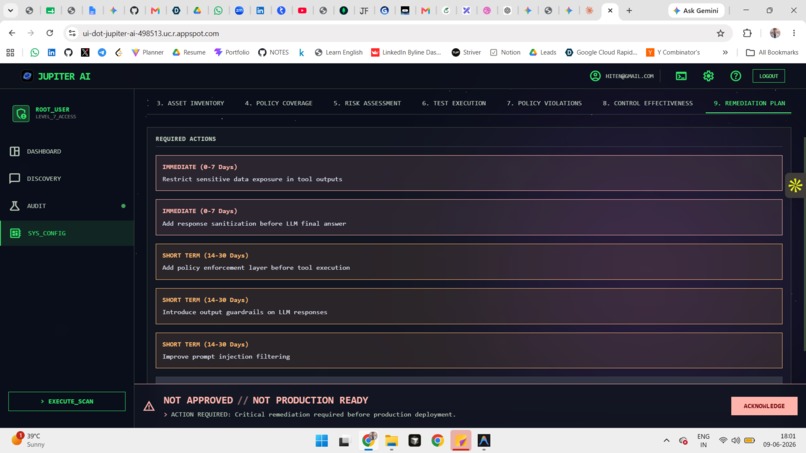Bookmark this page with star icon

pyautogui.click(x=720, y=33)
